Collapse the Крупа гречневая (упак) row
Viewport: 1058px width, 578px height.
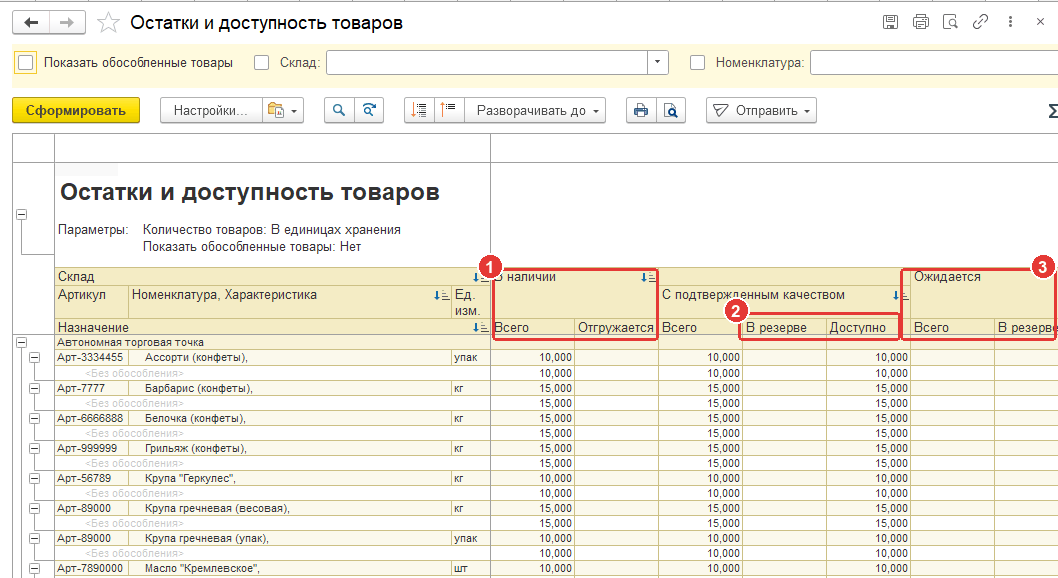(34, 538)
